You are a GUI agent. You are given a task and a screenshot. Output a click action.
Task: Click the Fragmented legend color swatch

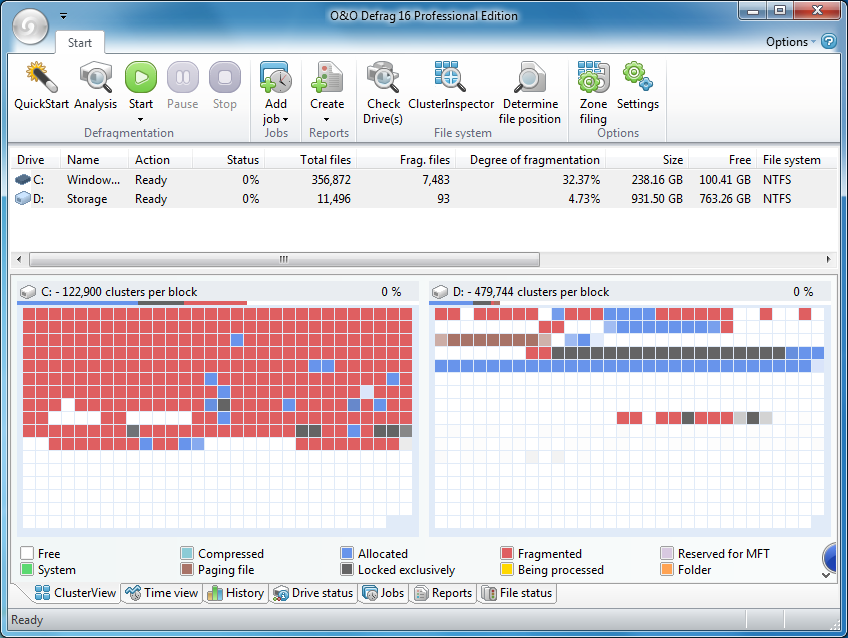pyautogui.click(x=507, y=553)
